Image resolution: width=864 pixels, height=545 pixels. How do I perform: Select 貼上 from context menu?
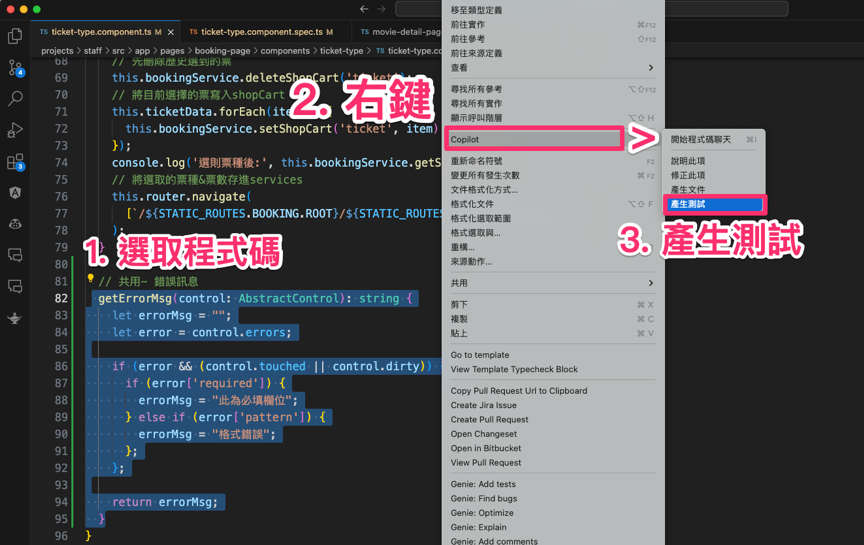click(553, 333)
